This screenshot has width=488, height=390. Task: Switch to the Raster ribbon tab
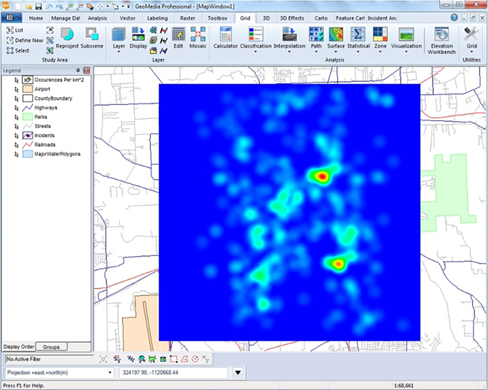point(187,18)
